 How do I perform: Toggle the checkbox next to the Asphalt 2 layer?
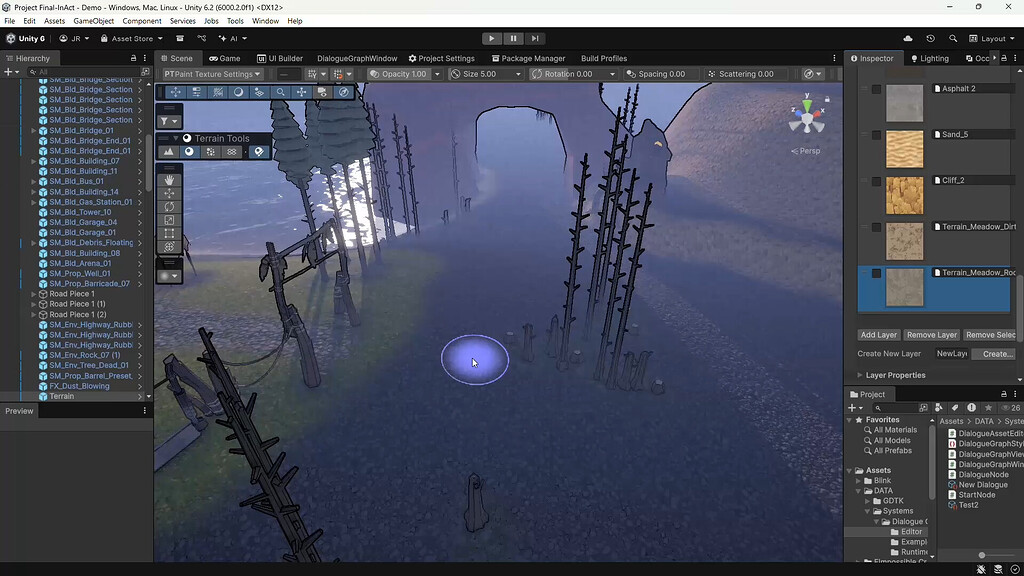[877, 88]
